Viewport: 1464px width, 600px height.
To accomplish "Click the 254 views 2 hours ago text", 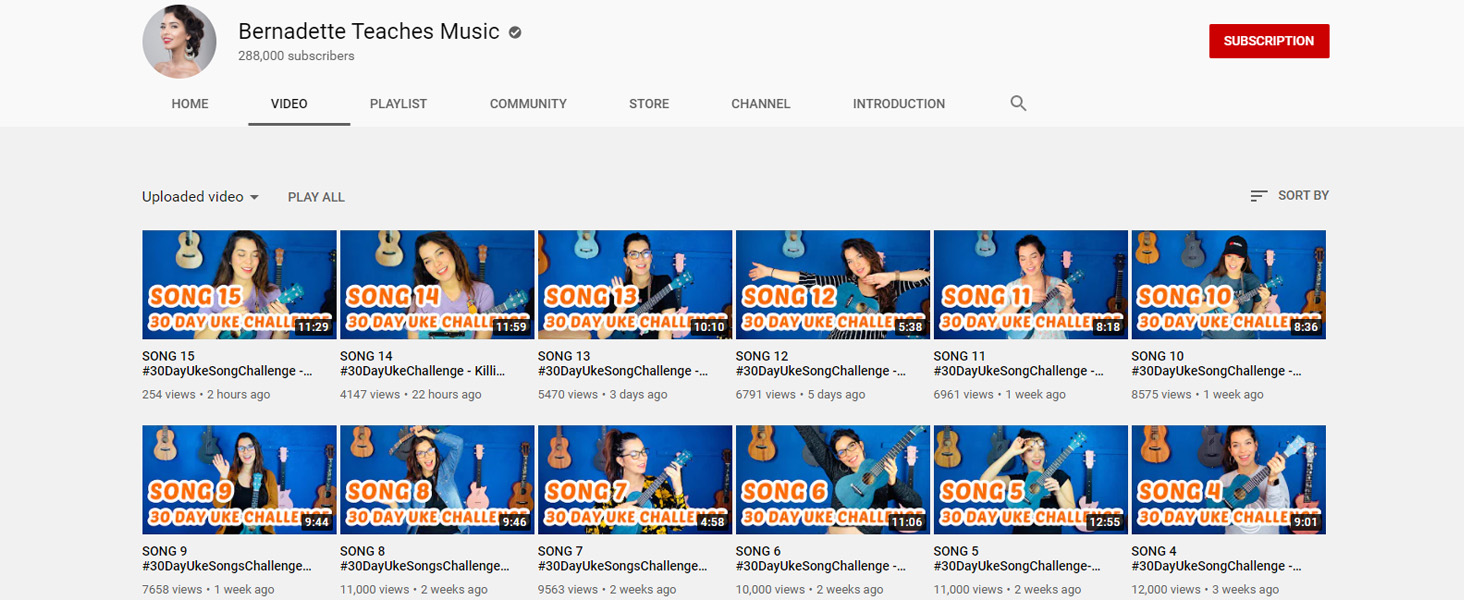I will (x=206, y=395).
